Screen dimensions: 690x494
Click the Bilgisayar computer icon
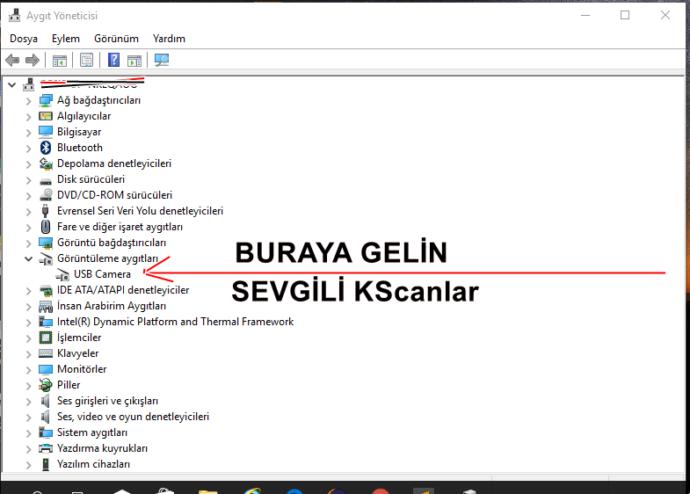[45, 132]
